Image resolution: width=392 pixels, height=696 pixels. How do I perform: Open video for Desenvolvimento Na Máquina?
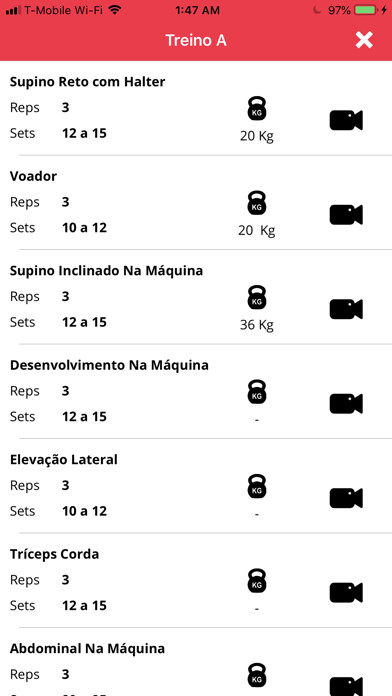[x=346, y=404]
